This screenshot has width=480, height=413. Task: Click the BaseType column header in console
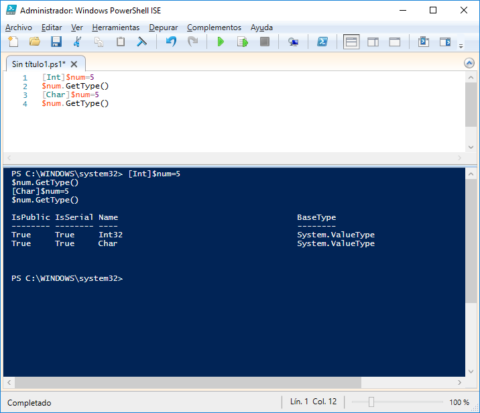[x=316, y=217]
